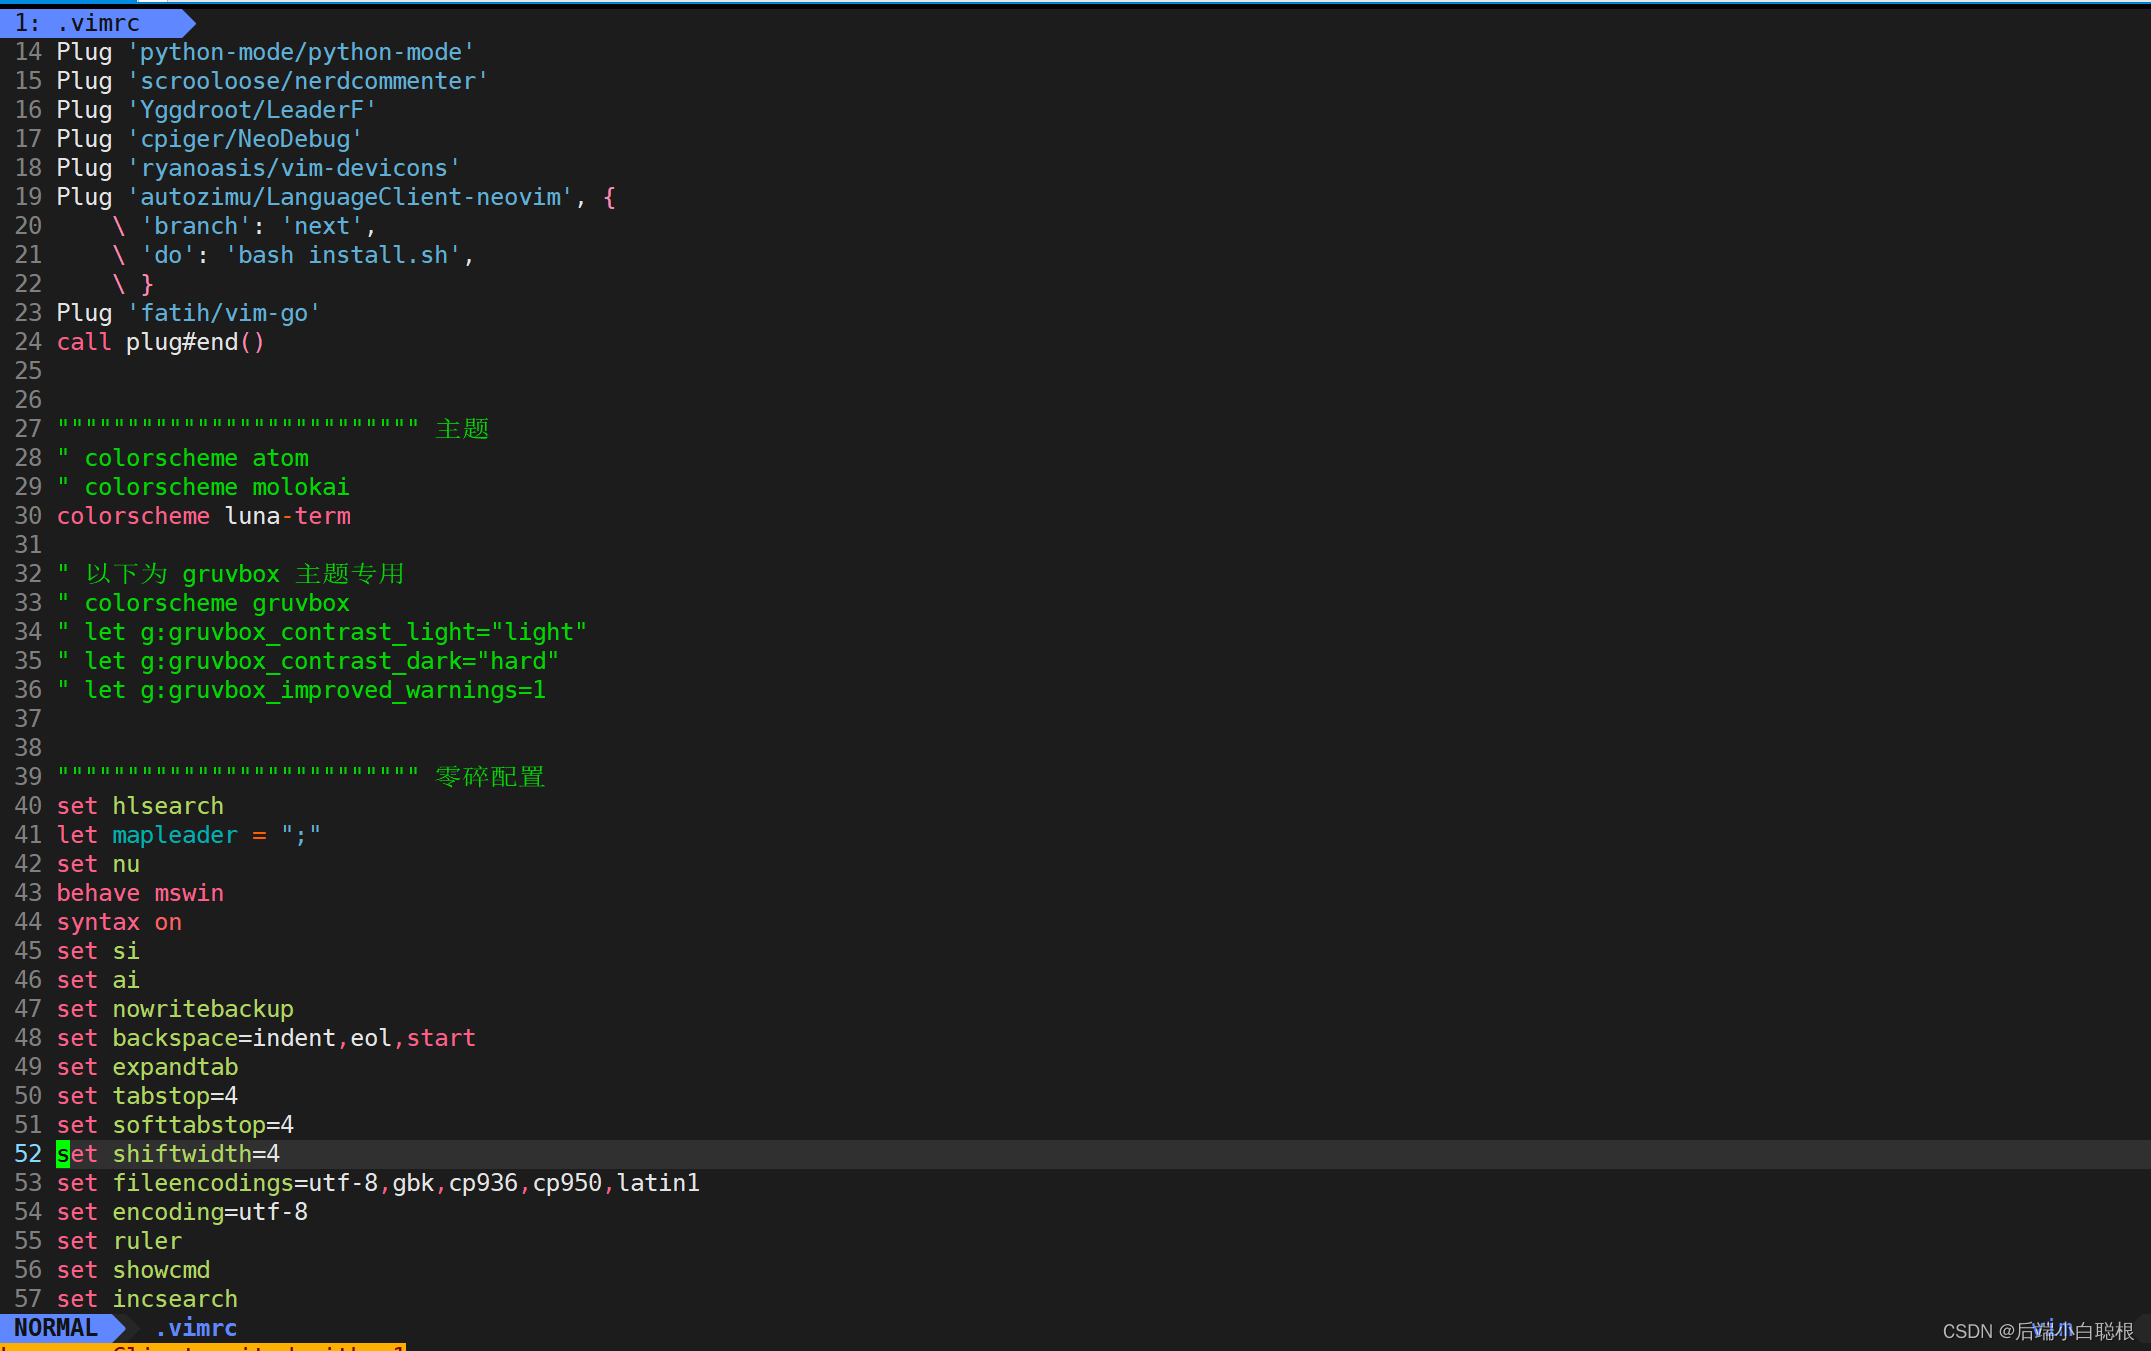Click the 'ryanoasis/vim-devicons' plugin line
Viewport: 2151px width, 1351px height.
258,168
